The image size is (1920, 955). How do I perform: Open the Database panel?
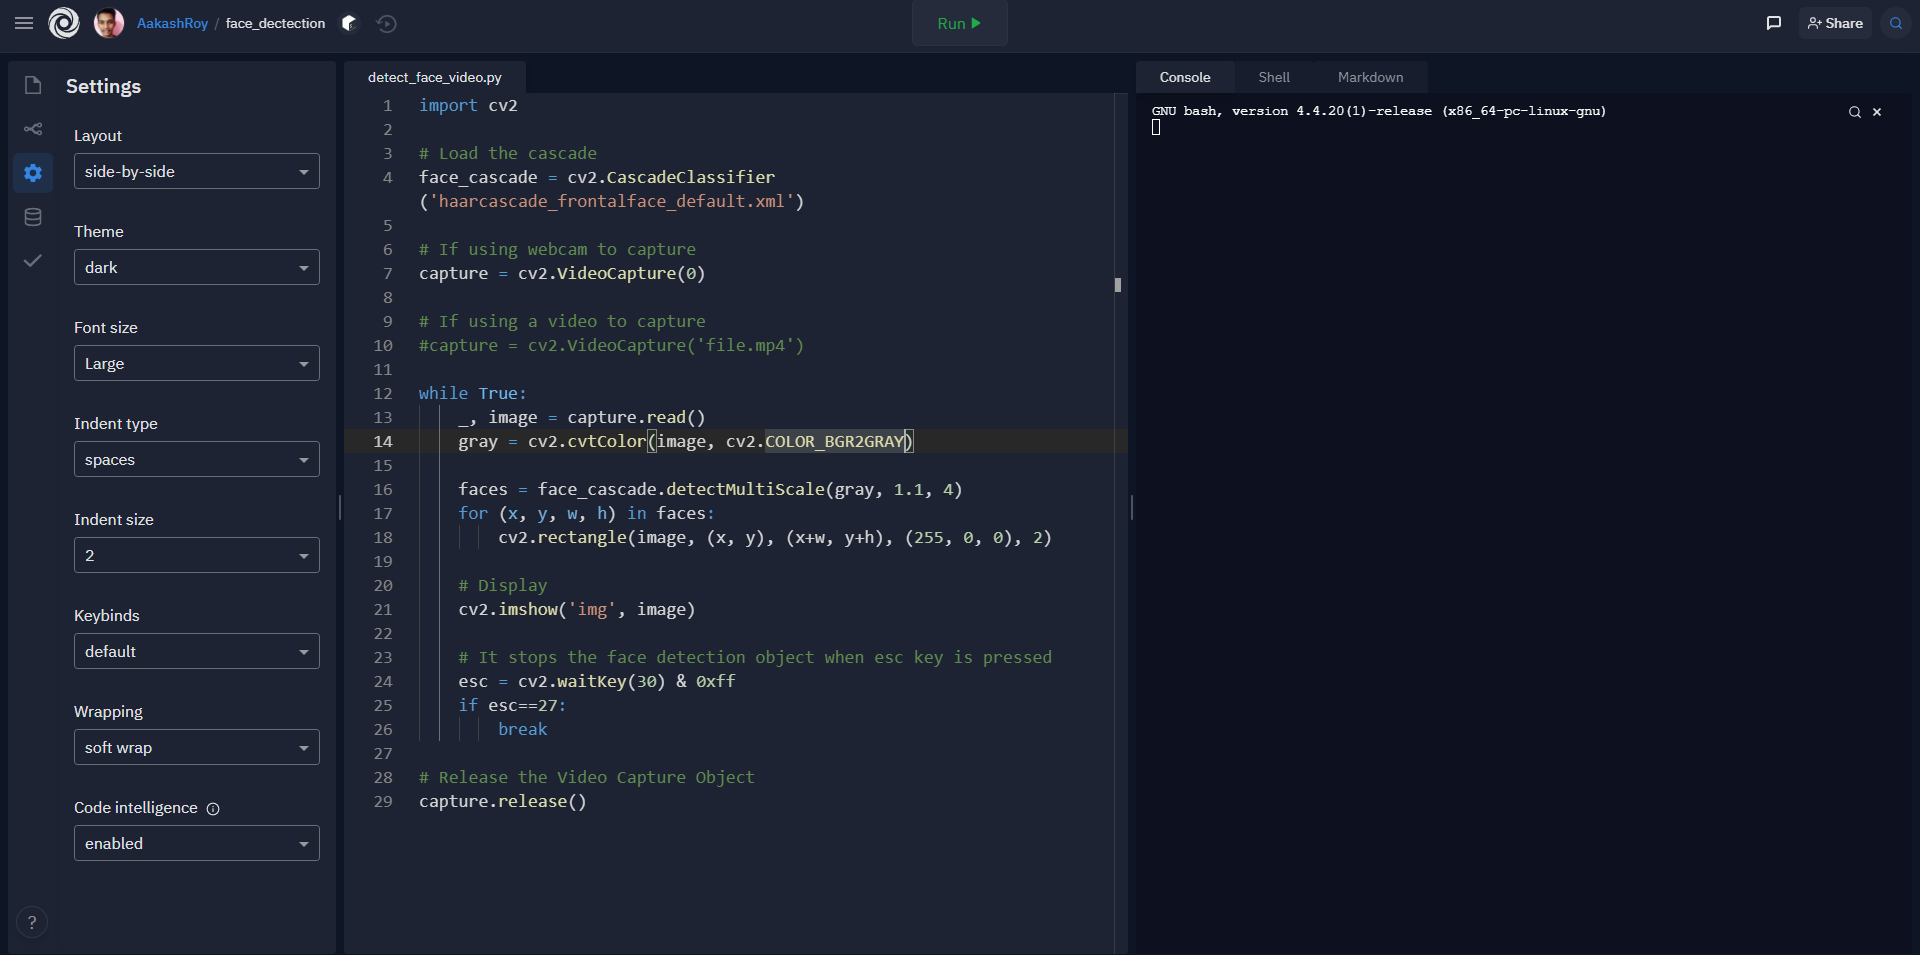(x=33, y=217)
